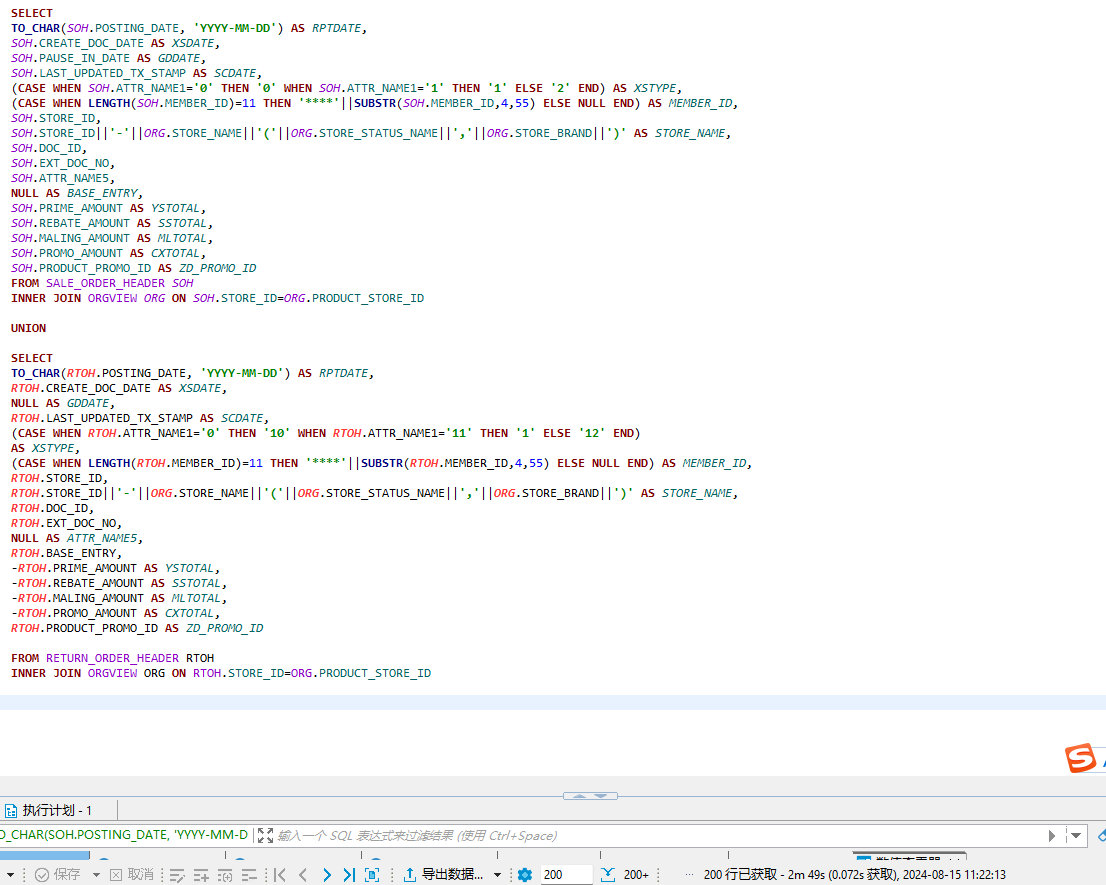Go to next row arrow

coord(327,875)
